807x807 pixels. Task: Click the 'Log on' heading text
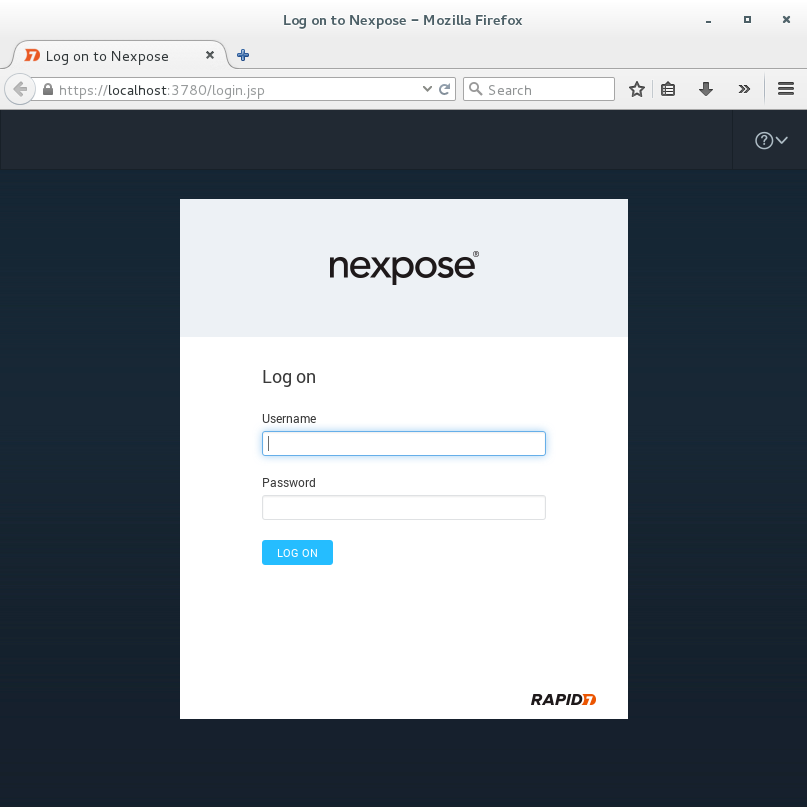tap(289, 377)
